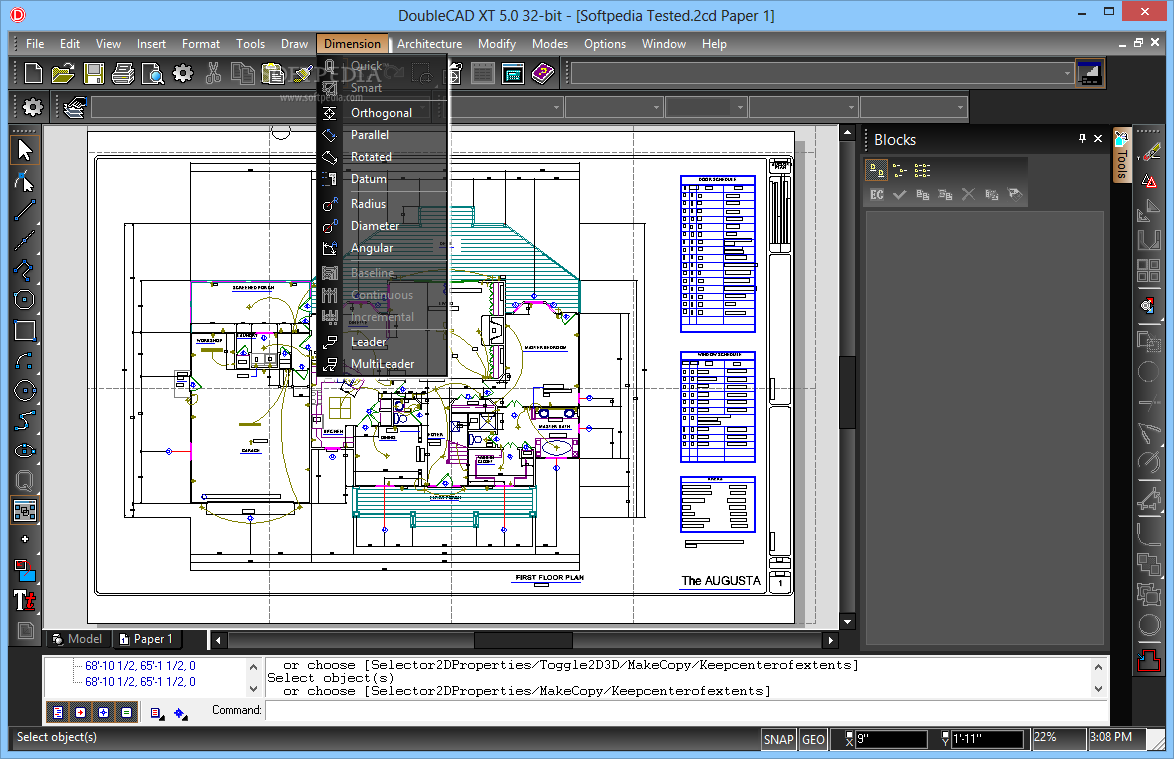Click the X coordinate field showing 9"
The image size is (1174, 759).
click(x=891, y=740)
